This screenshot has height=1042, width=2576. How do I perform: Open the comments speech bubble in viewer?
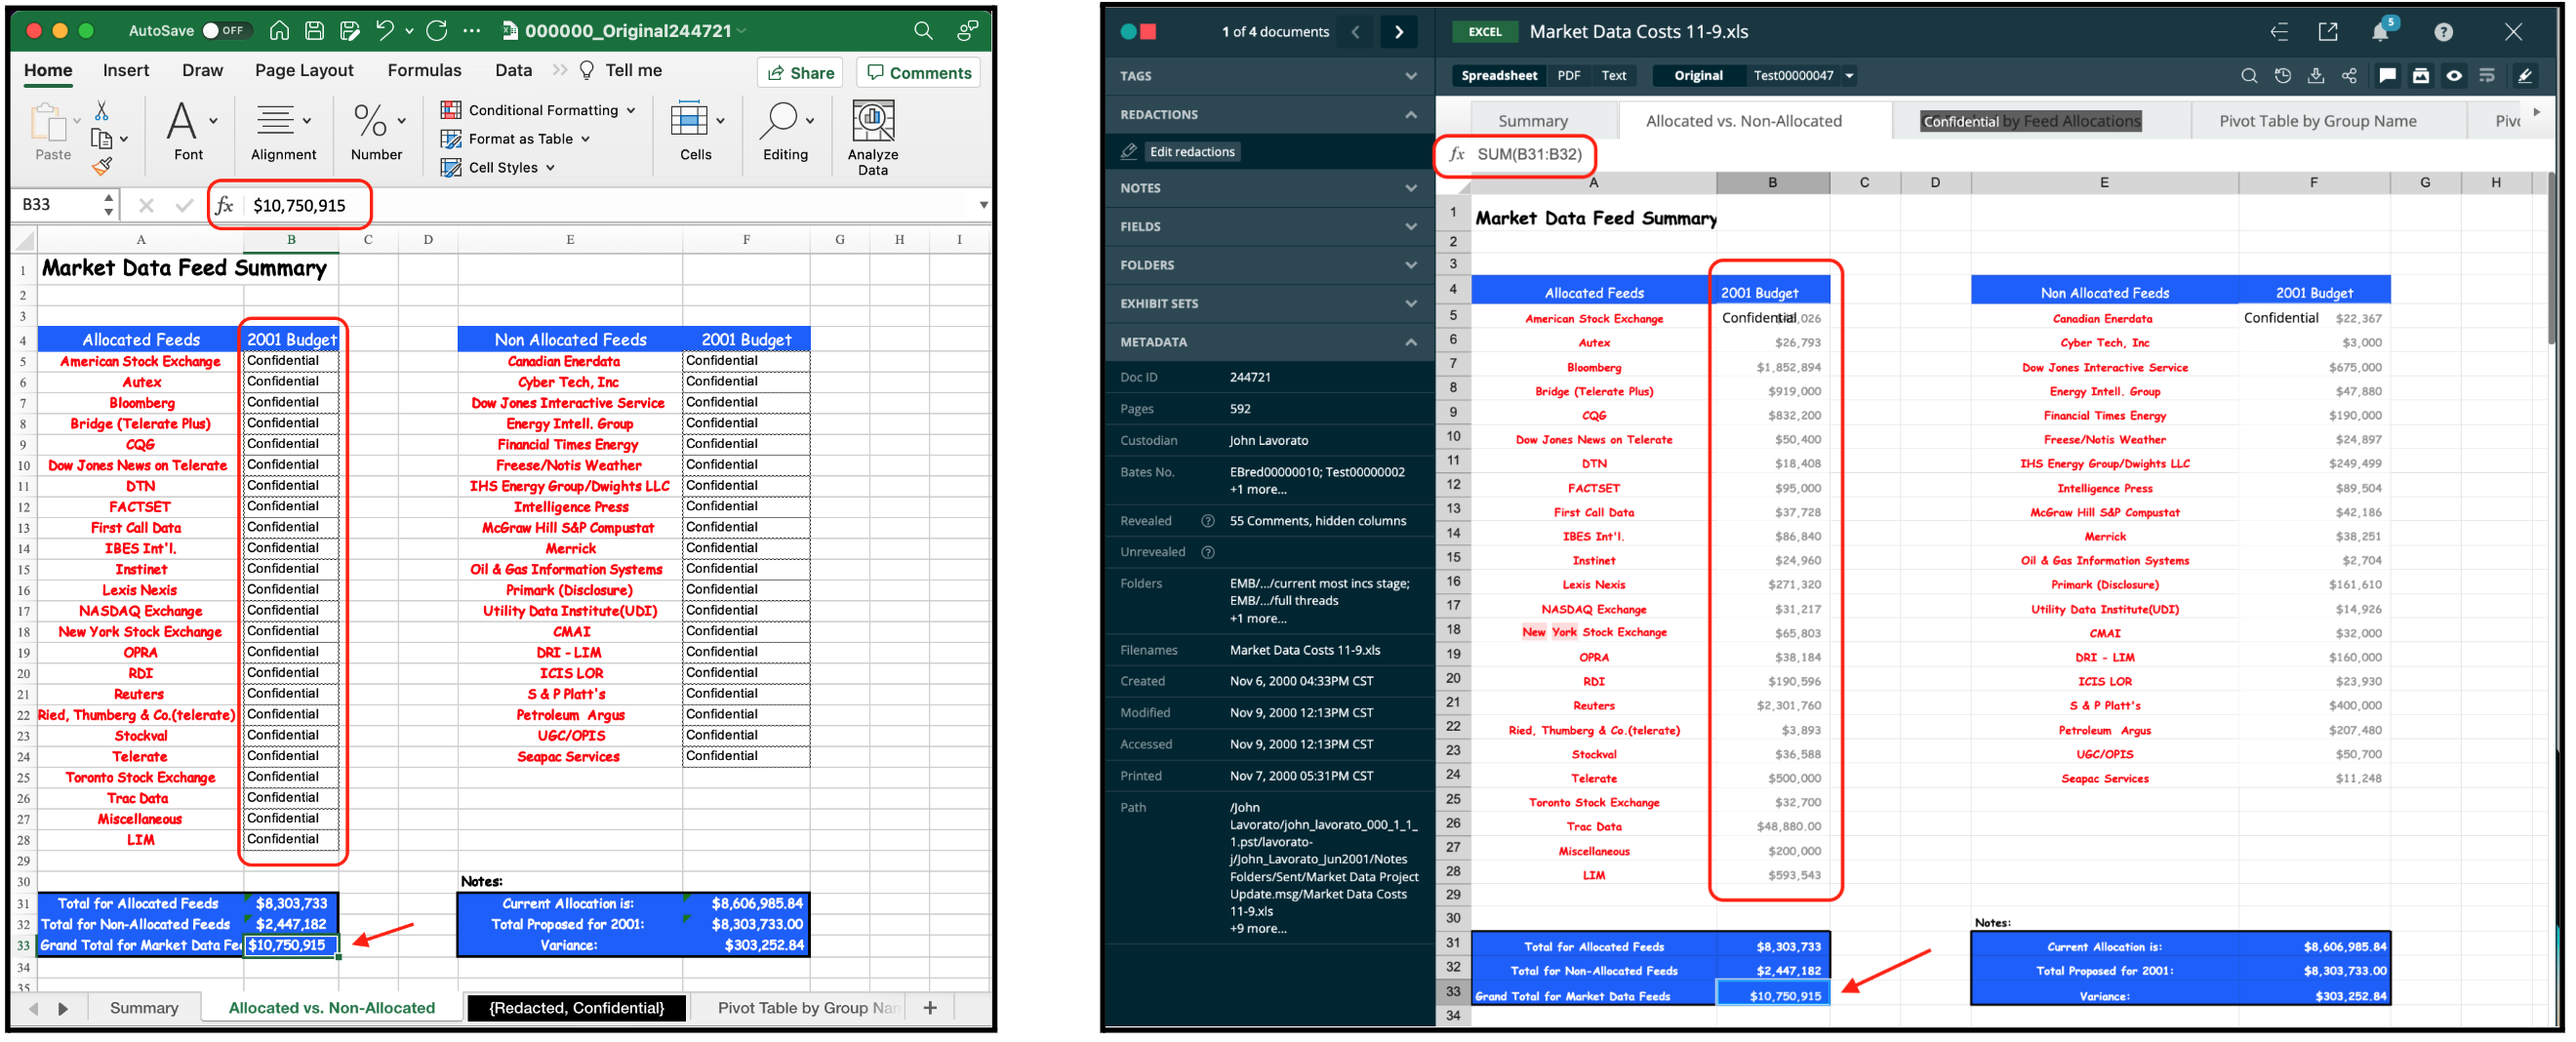(2387, 75)
